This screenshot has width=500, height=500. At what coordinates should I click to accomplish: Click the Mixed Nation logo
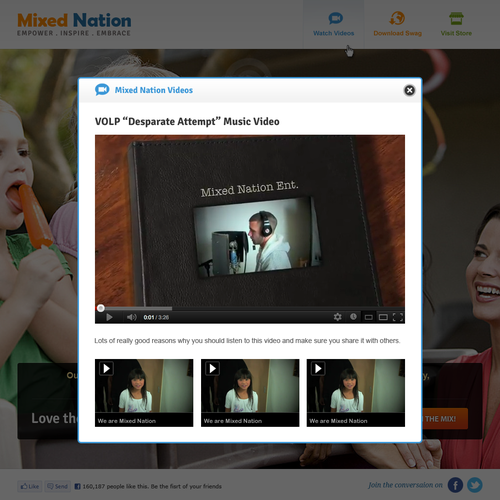pos(74,24)
